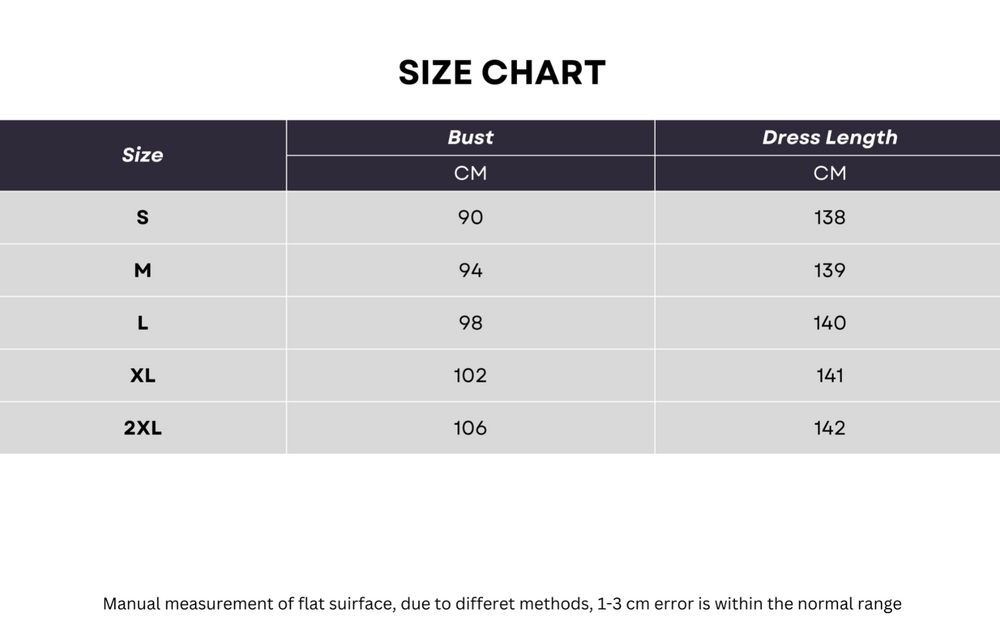Select the 2XL size row label
The width and height of the screenshot is (1000, 624).
coord(142,427)
